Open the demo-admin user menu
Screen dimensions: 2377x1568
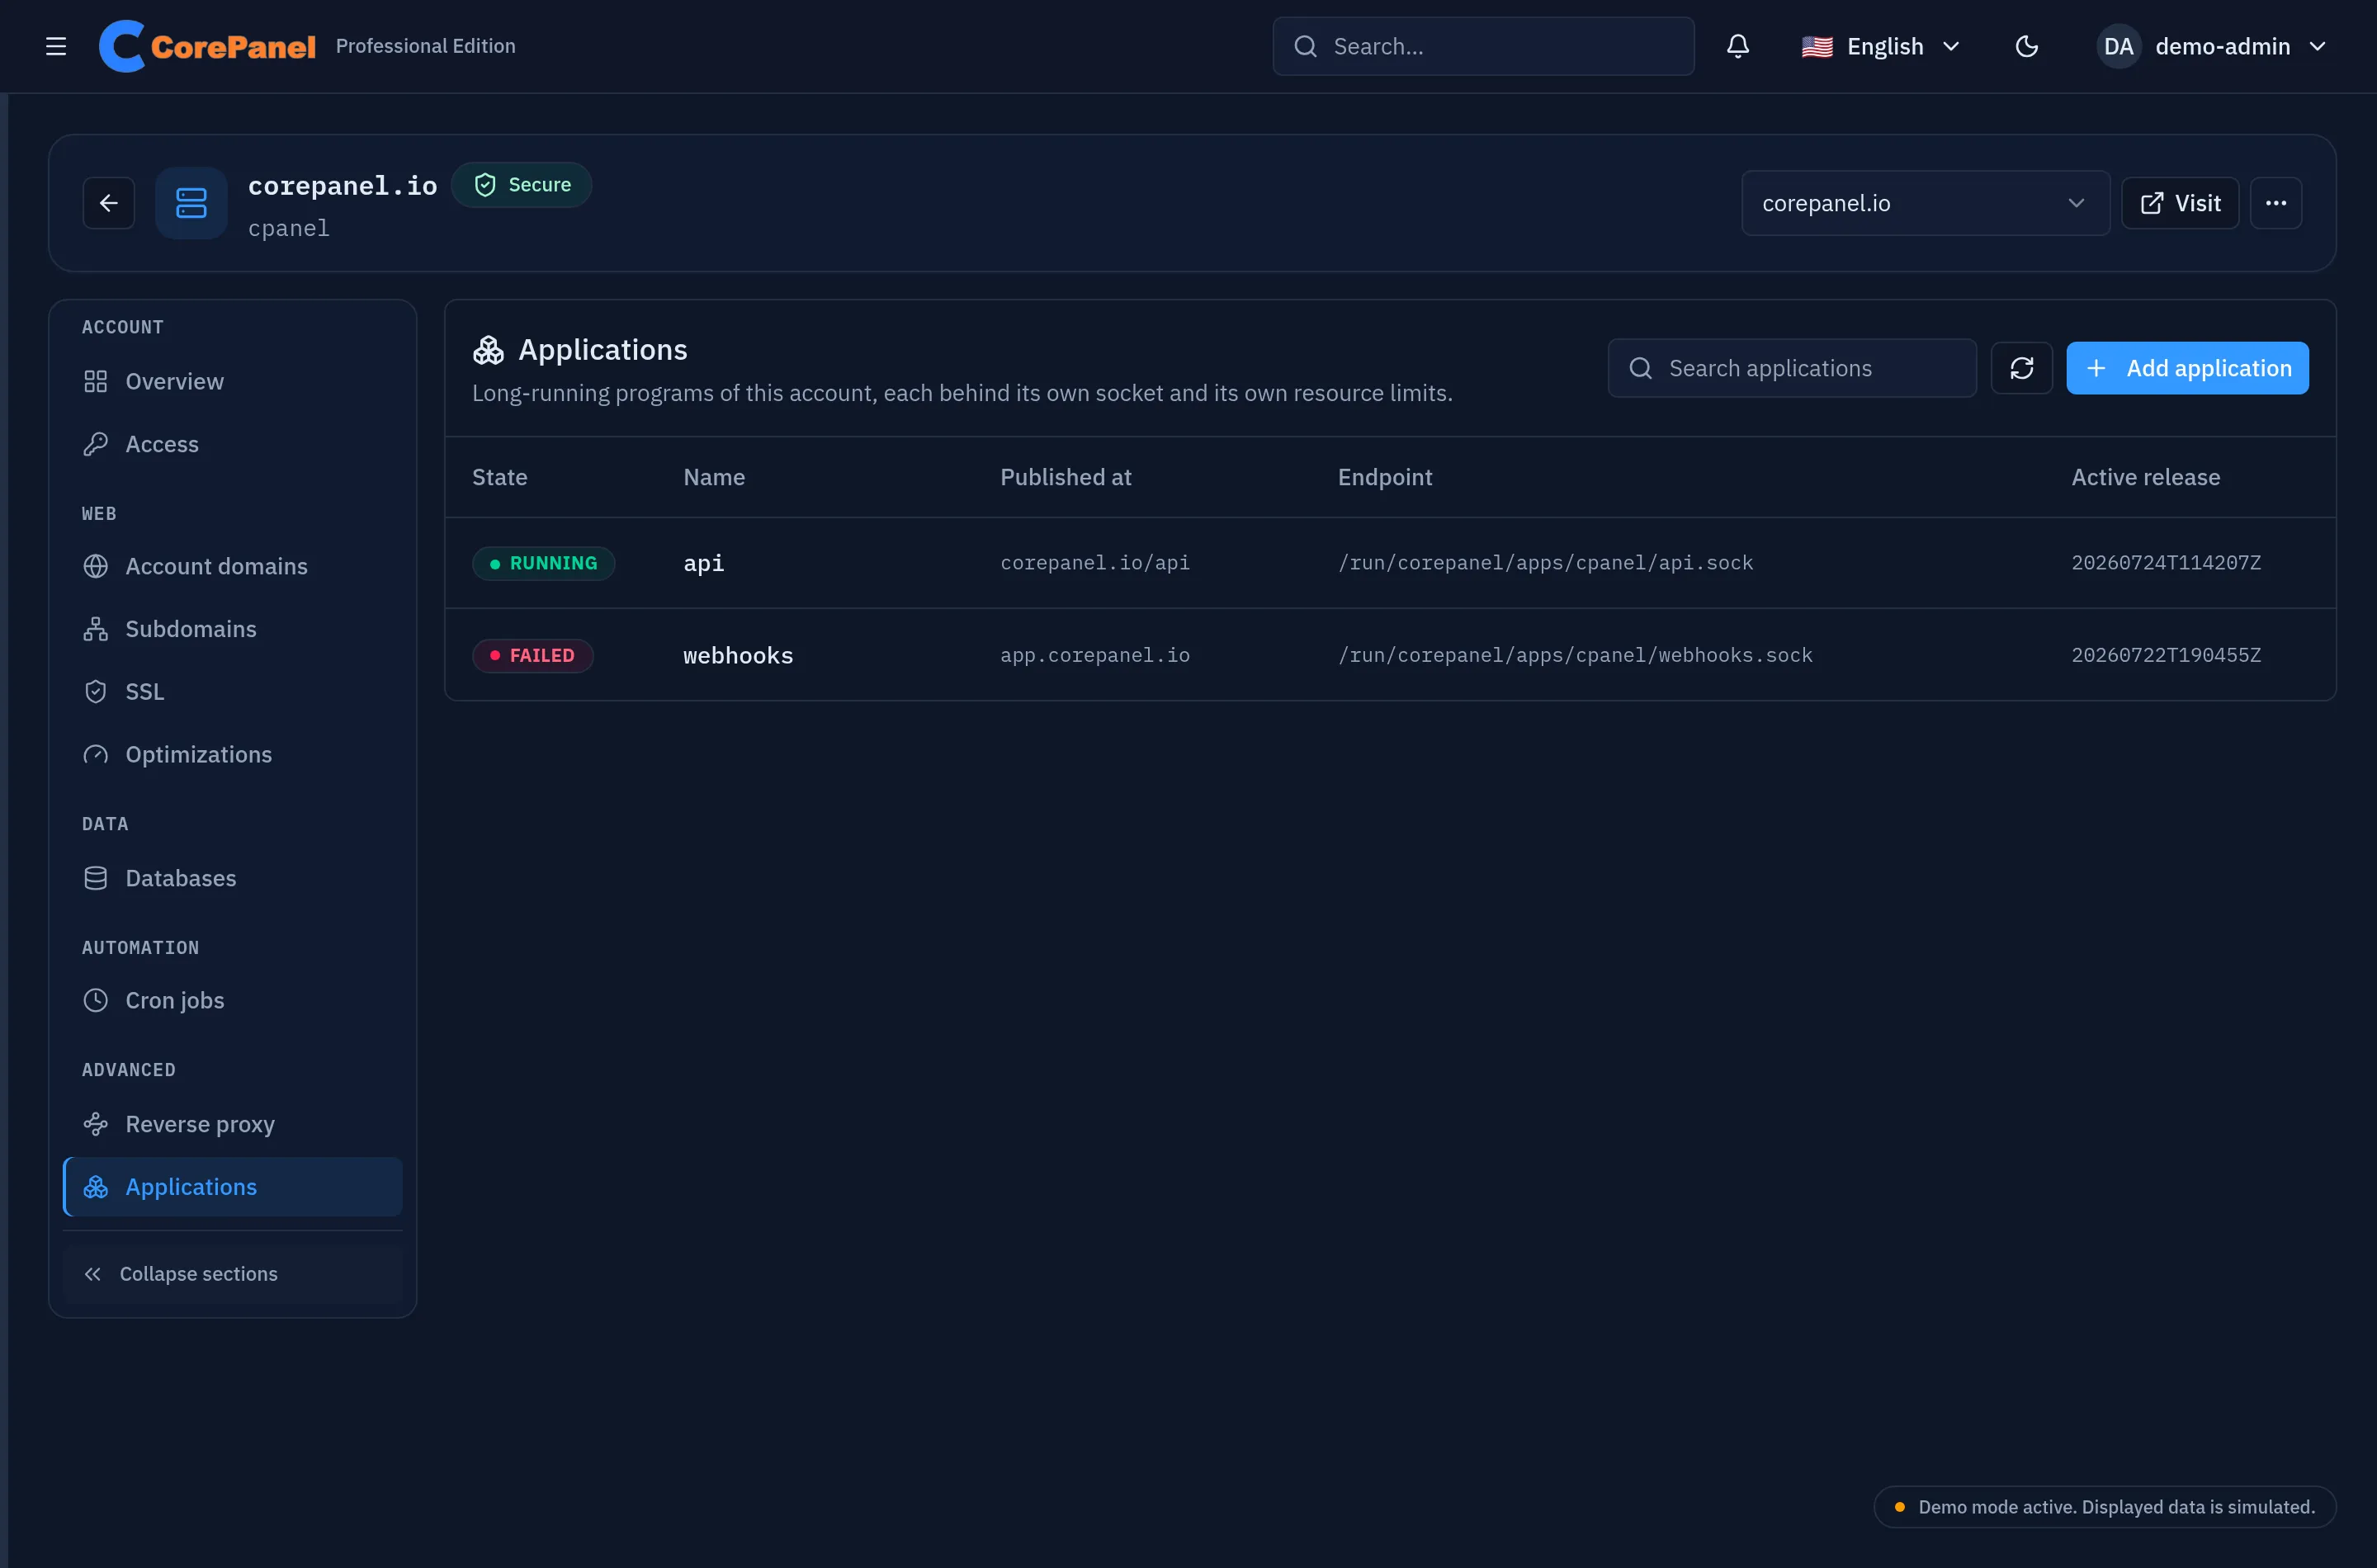[x=2212, y=46]
